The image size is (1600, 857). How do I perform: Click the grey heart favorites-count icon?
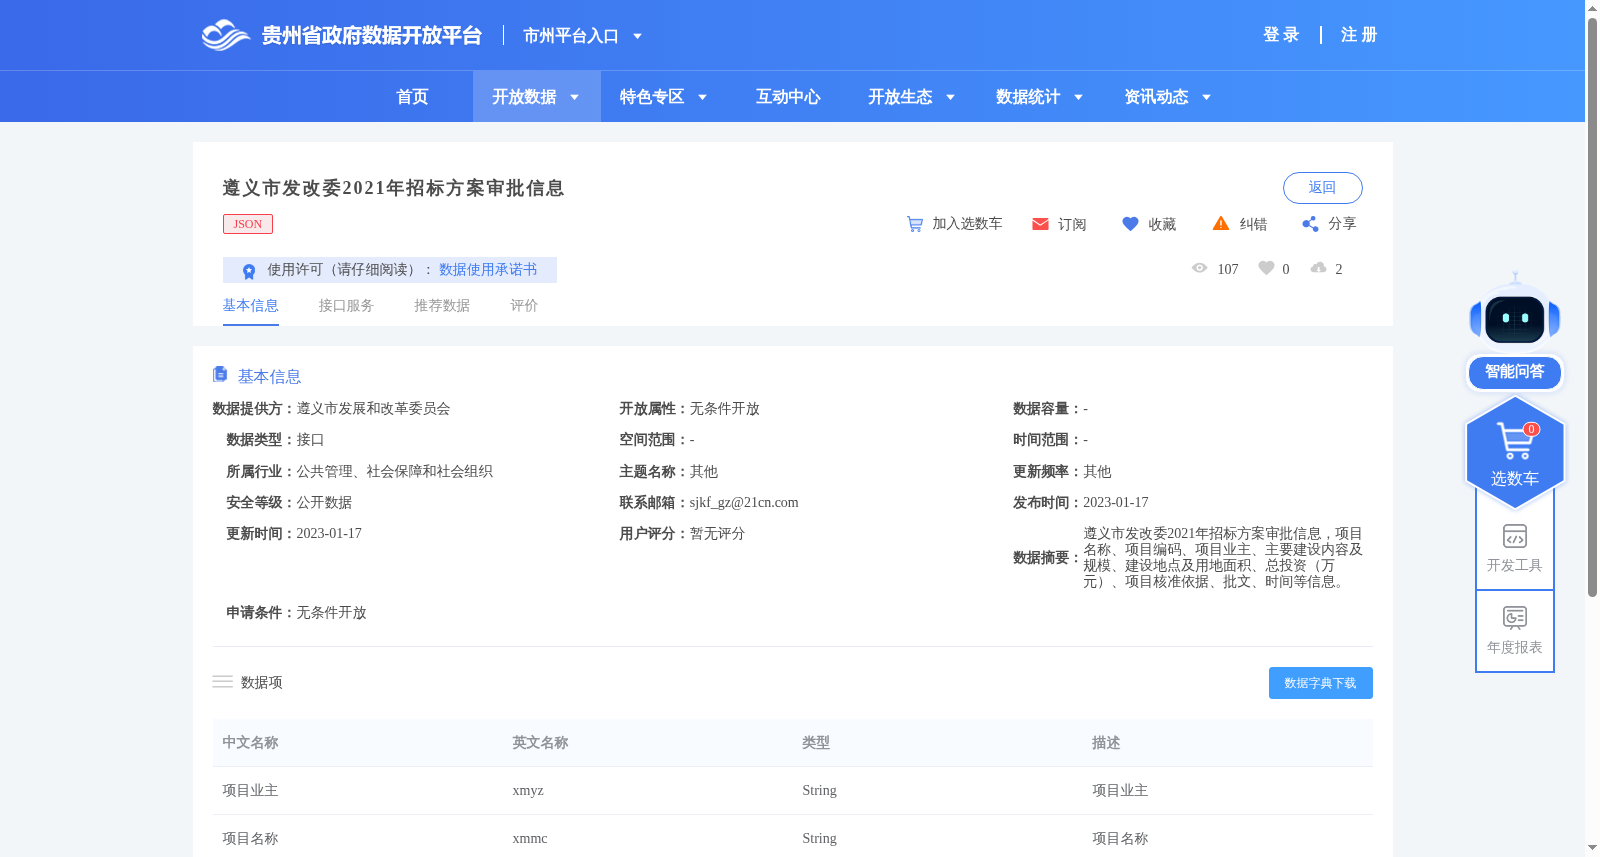point(1266,268)
